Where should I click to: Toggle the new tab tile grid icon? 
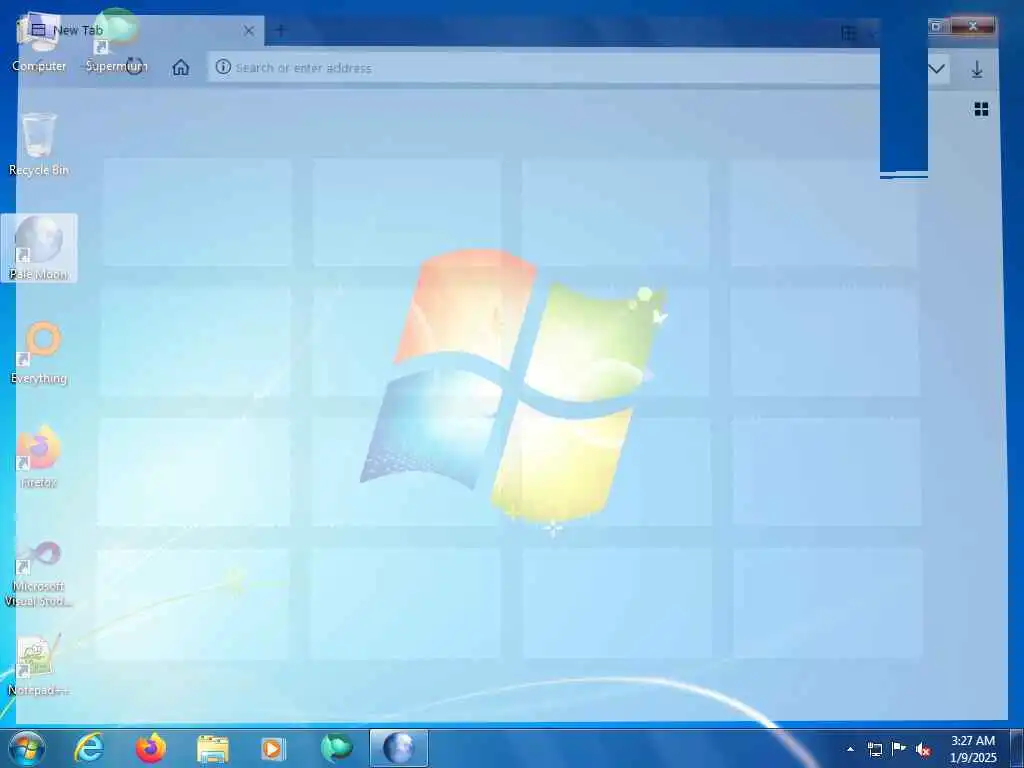point(981,109)
